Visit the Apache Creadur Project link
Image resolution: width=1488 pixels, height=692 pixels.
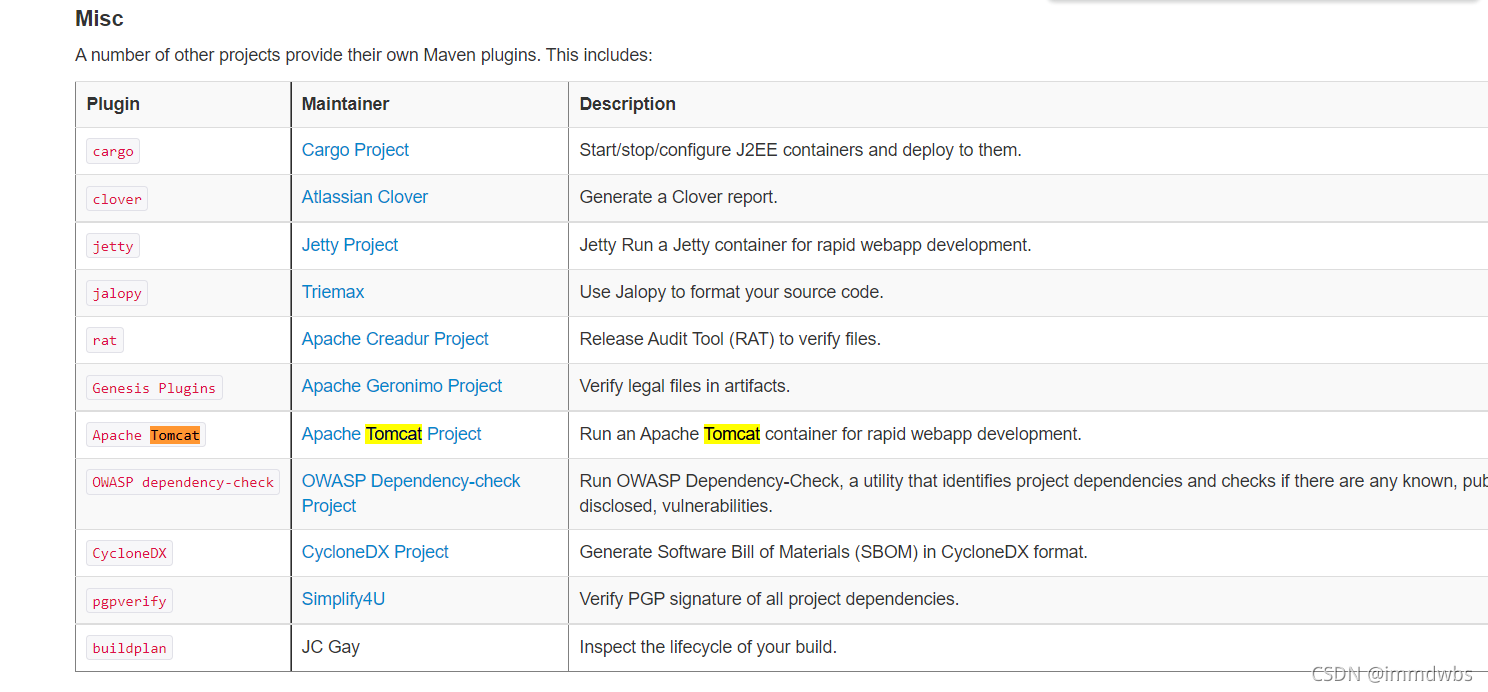click(x=395, y=339)
